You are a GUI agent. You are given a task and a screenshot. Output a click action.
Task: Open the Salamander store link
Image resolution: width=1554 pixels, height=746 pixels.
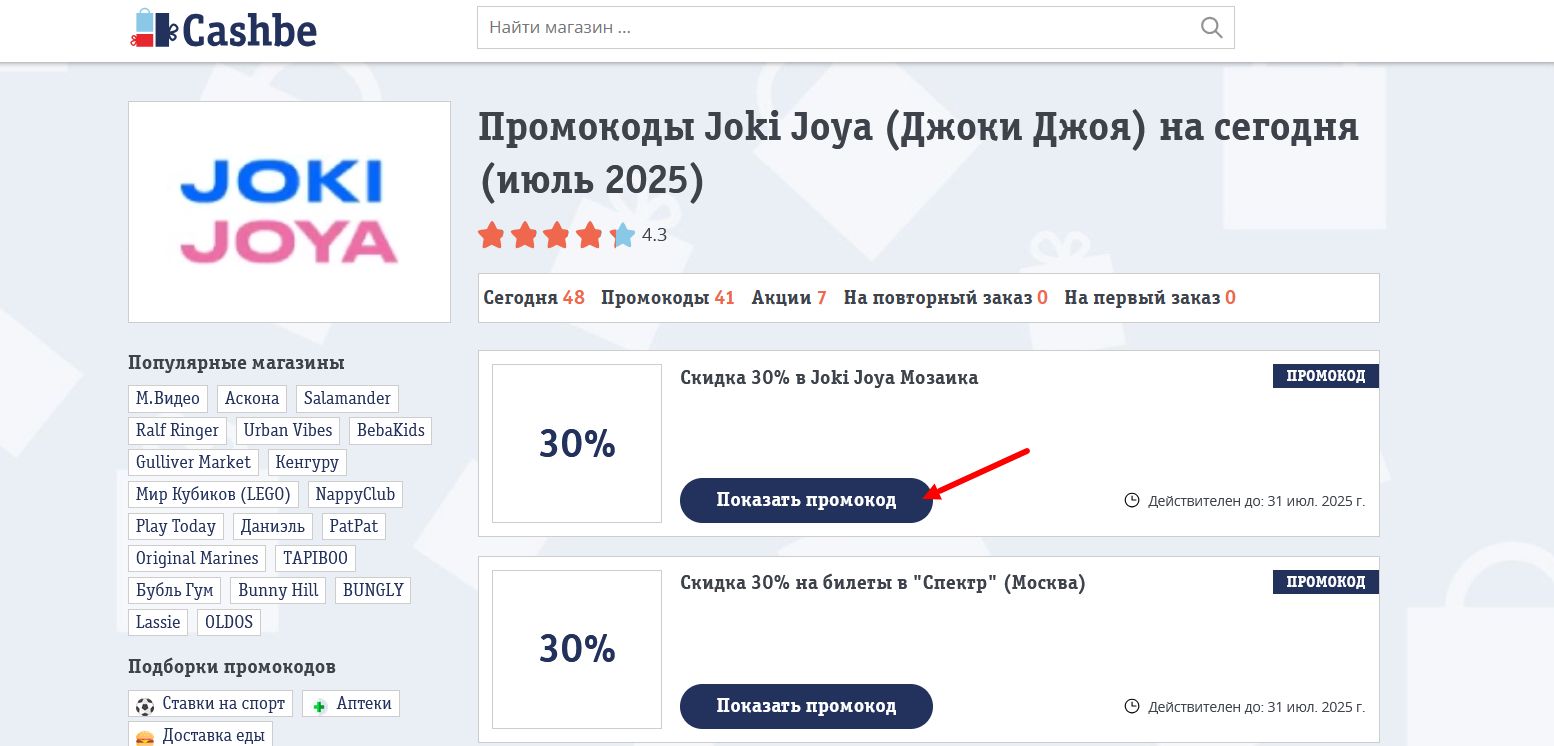tap(347, 398)
